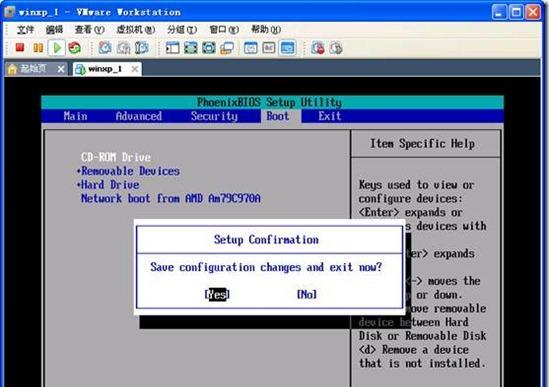The image size is (549, 387).
Task: Select the [No] confirmation option
Action: click(x=307, y=294)
